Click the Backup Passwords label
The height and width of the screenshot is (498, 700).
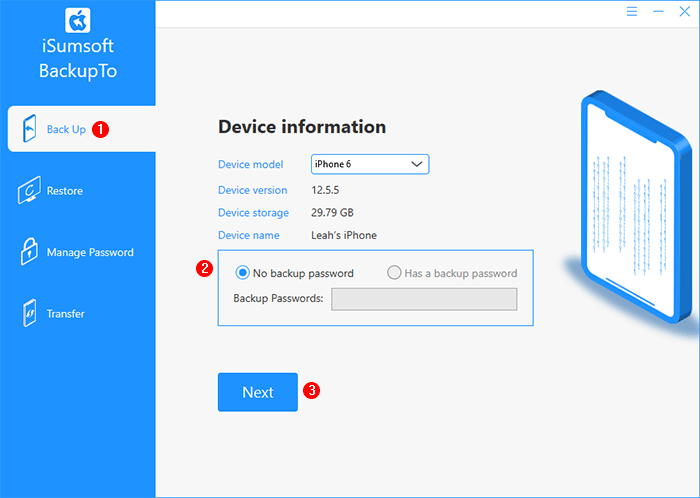278,298
